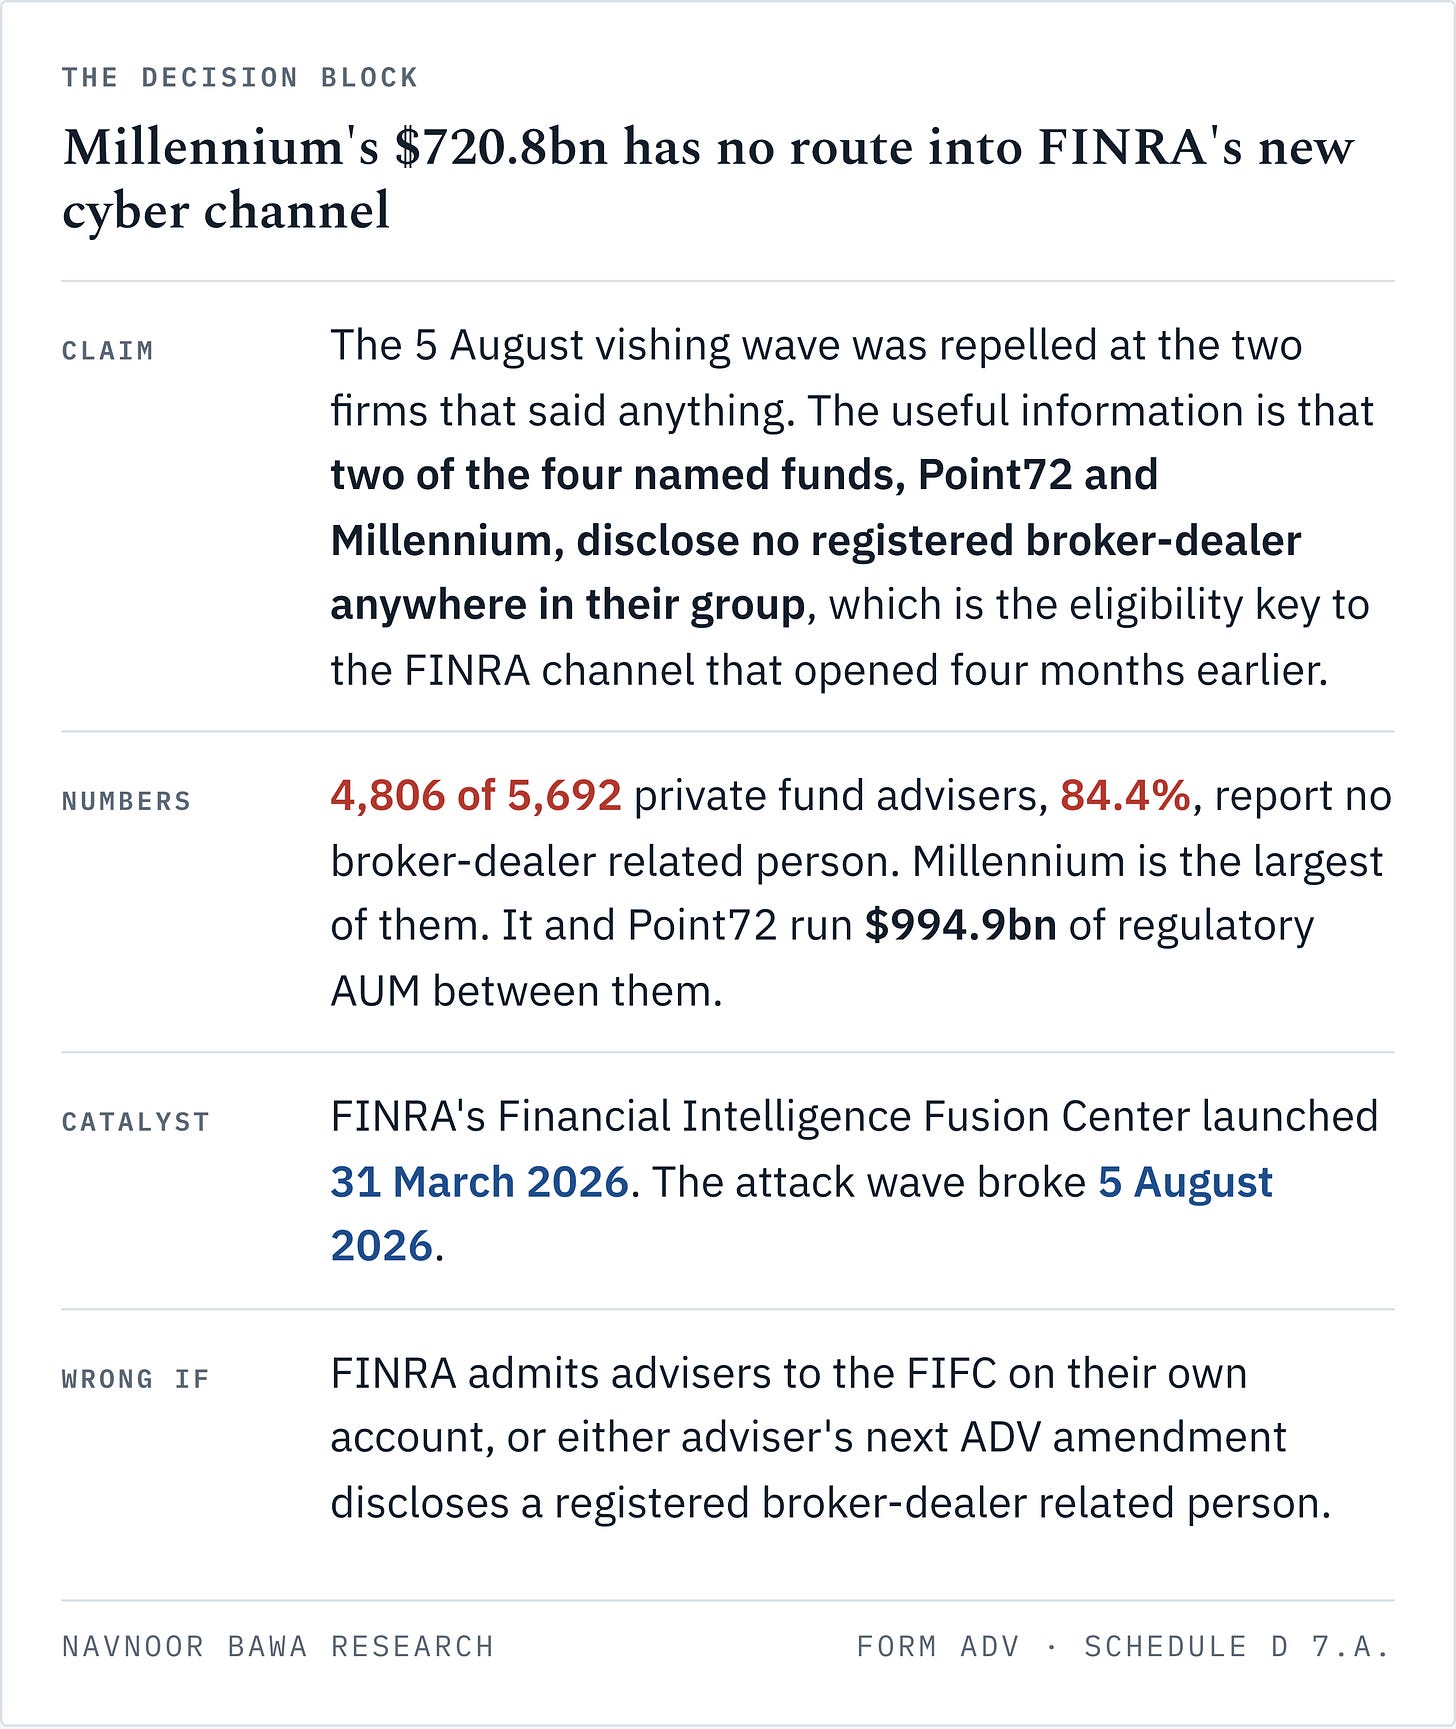This screenshot has width=1456, height=1729.
Task: Click the phrase 'anywhere in their group'
Action: click(x=568, y=605)
